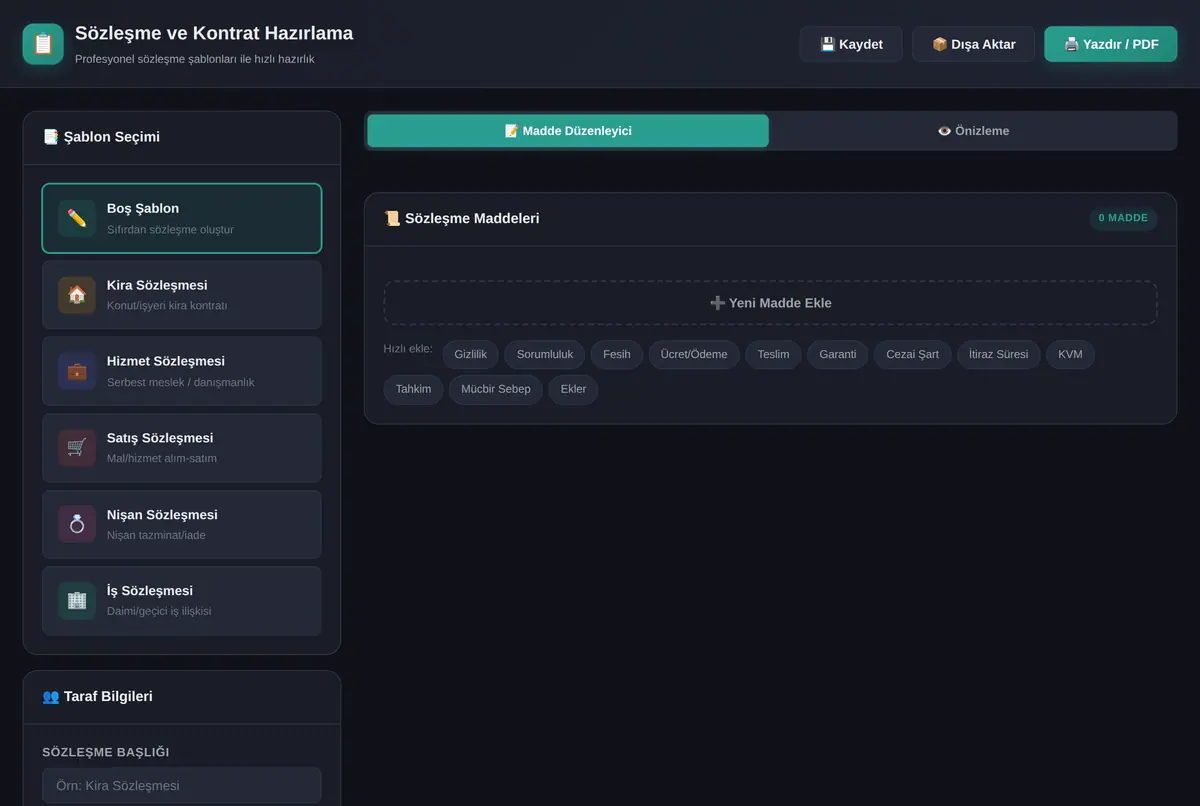Switch to the Madde Düzenleyici tab
The height and width of the screenshot is (806, 1200).
tap(568, 131)
